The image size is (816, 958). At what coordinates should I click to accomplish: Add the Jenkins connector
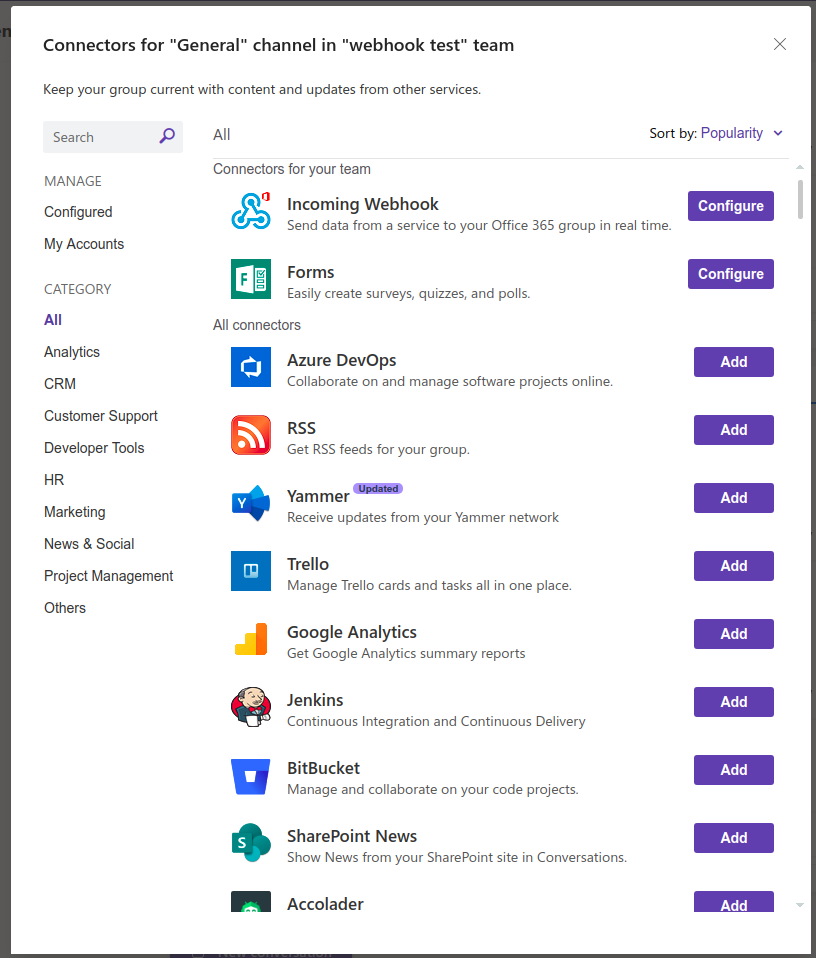point(733,702)
